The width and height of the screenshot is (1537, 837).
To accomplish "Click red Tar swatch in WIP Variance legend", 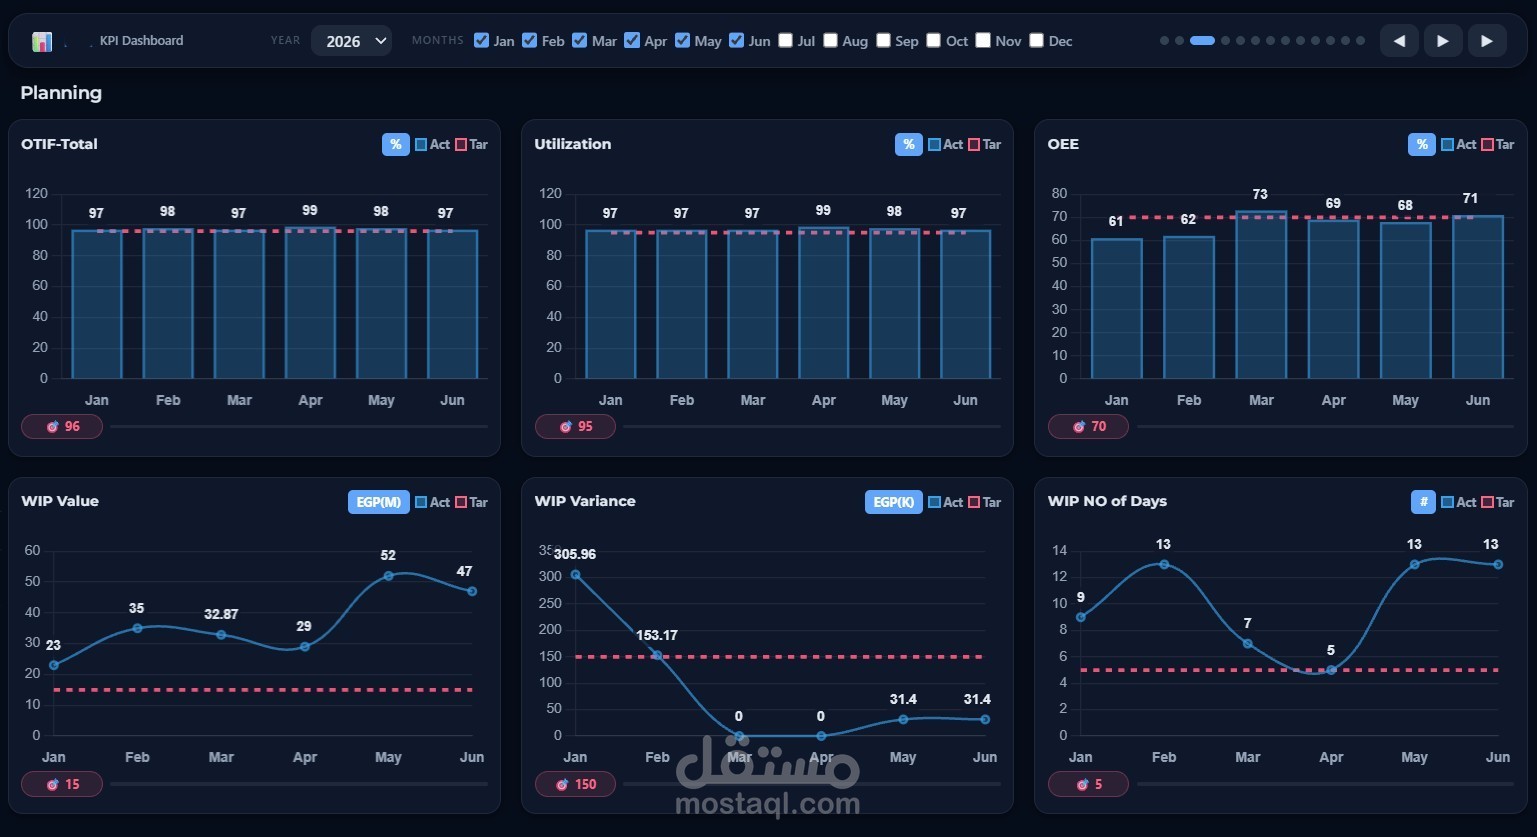I will coord(974,502).
